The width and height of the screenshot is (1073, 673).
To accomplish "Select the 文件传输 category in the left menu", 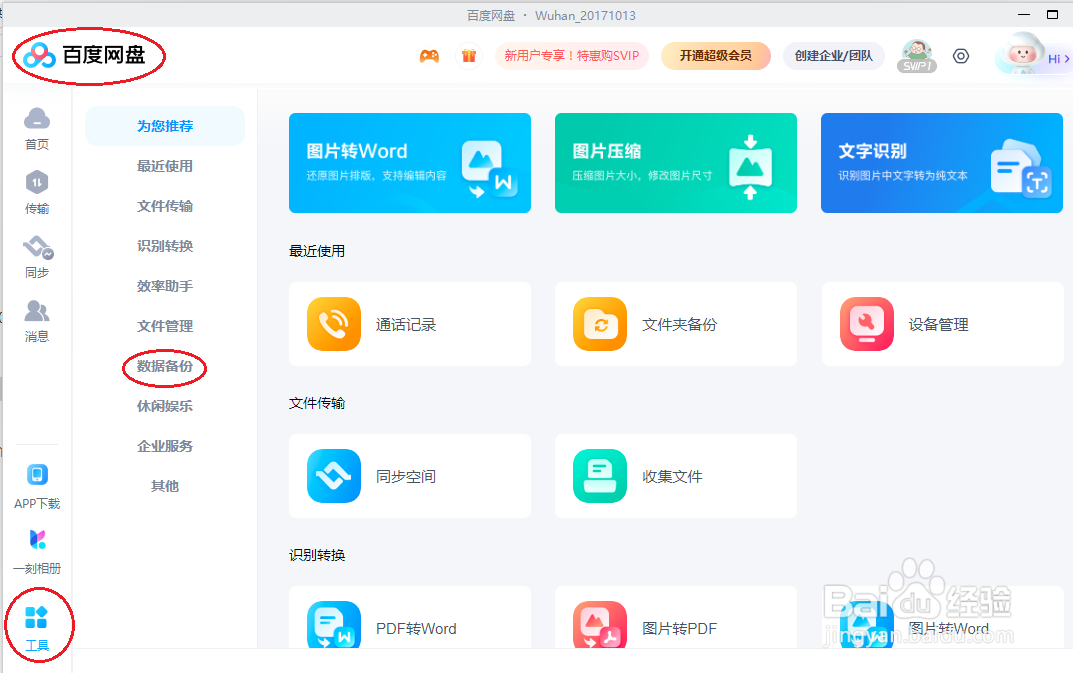I will click(x=165, y=206).
